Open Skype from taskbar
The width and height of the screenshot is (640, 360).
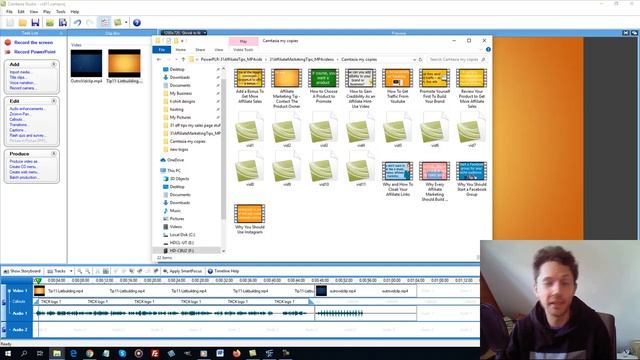tap(122, 353)
